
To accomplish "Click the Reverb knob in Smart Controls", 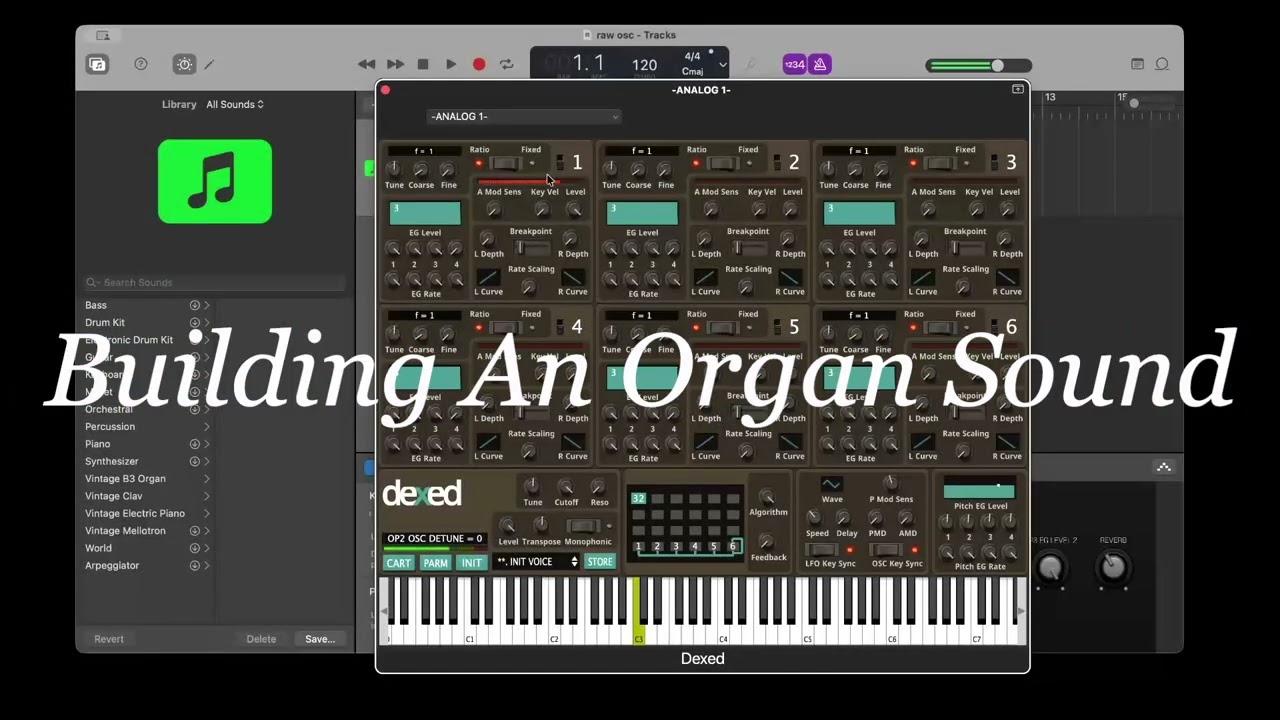I will pos(1113,567).
